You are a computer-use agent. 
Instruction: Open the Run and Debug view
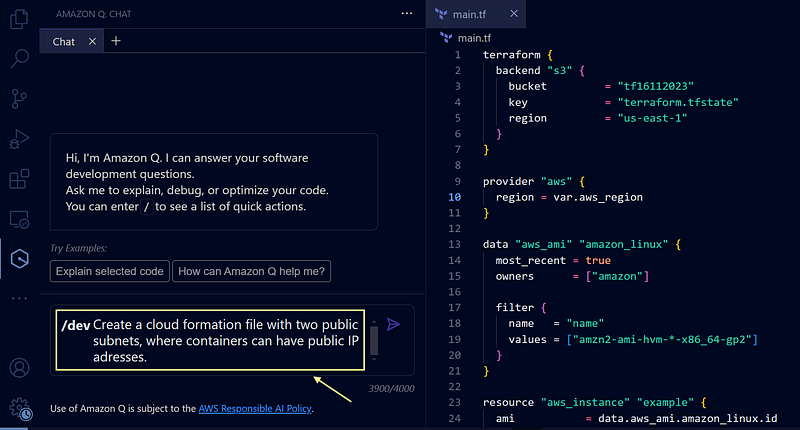(x=19, y=139)
